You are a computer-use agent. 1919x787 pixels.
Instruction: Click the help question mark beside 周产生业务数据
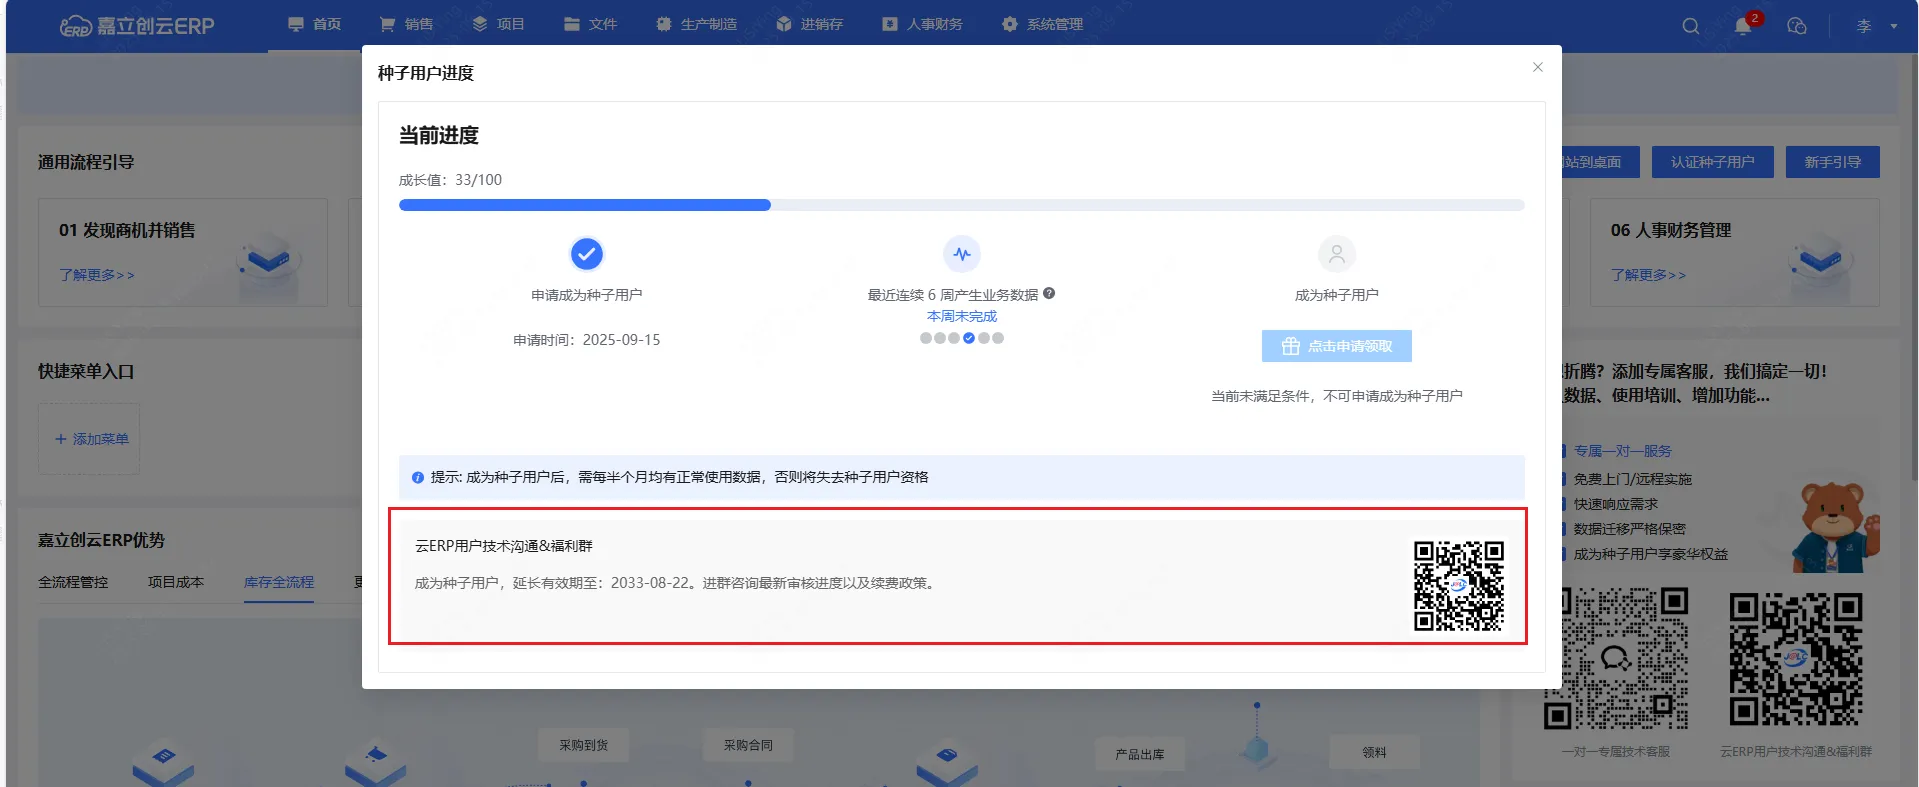click(x=1049, y=294)
